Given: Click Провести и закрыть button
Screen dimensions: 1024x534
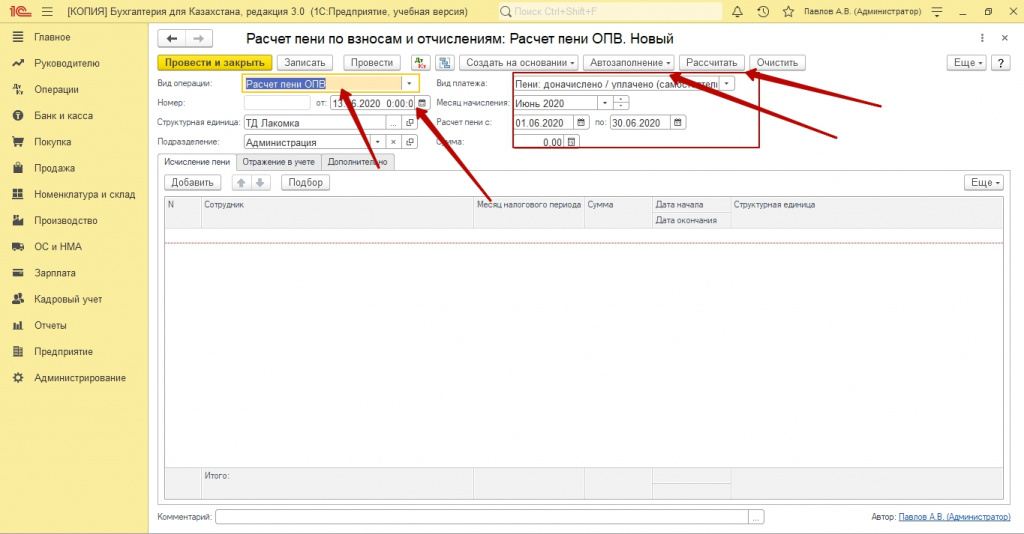Looking at the screenshot, I should click(x=215, y=63).
